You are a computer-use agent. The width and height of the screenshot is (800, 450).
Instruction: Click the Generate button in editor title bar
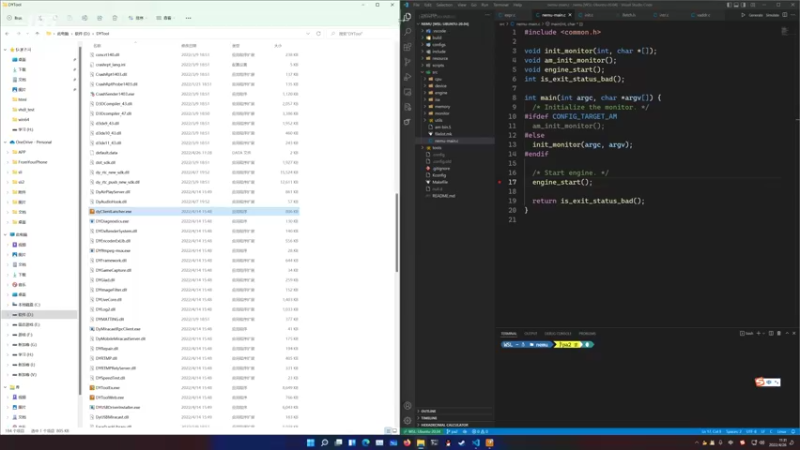(x=756, y=15)
